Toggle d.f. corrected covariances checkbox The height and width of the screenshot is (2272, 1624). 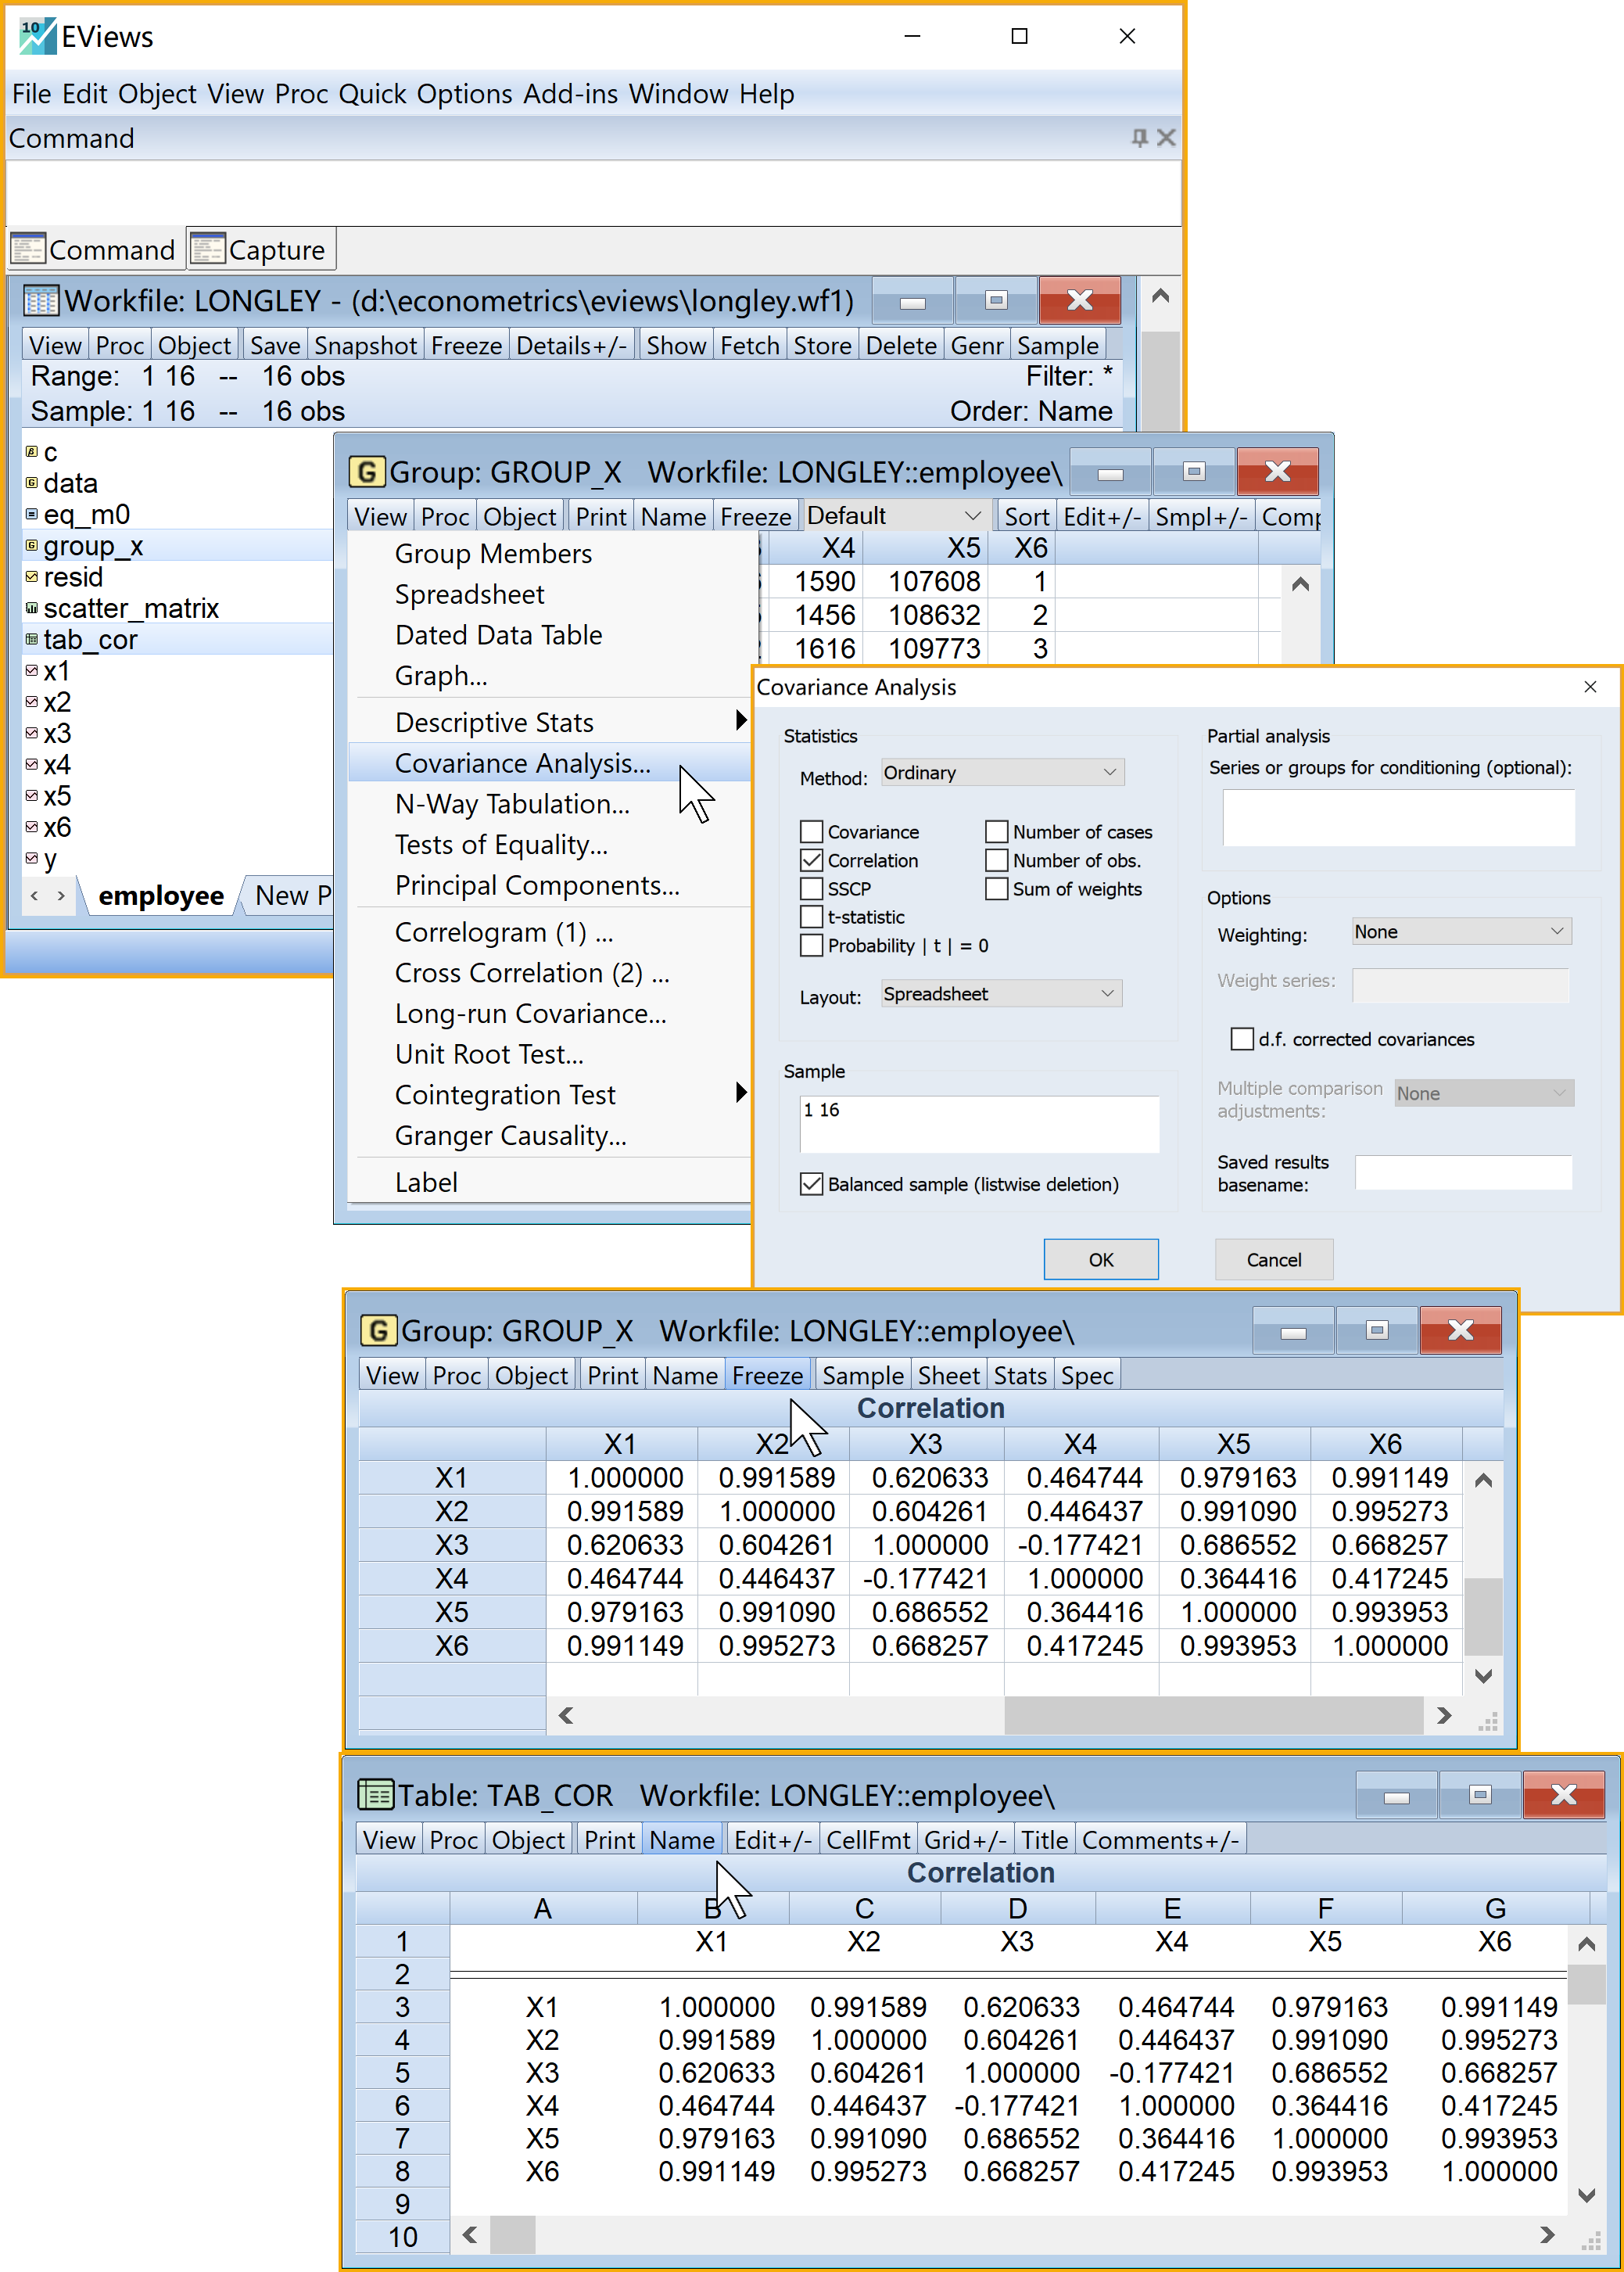point(1242,1039)
